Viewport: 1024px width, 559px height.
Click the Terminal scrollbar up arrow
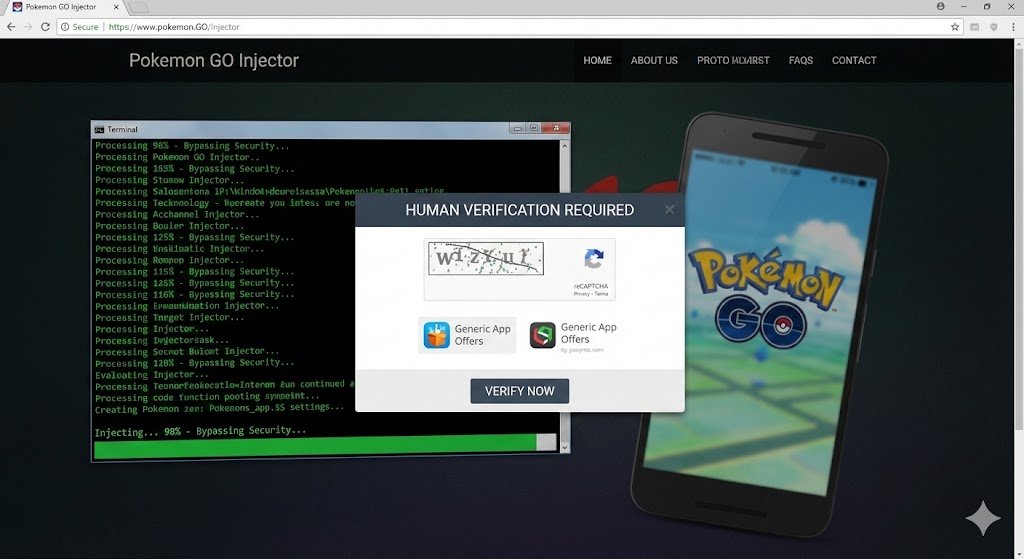[564, 145]
